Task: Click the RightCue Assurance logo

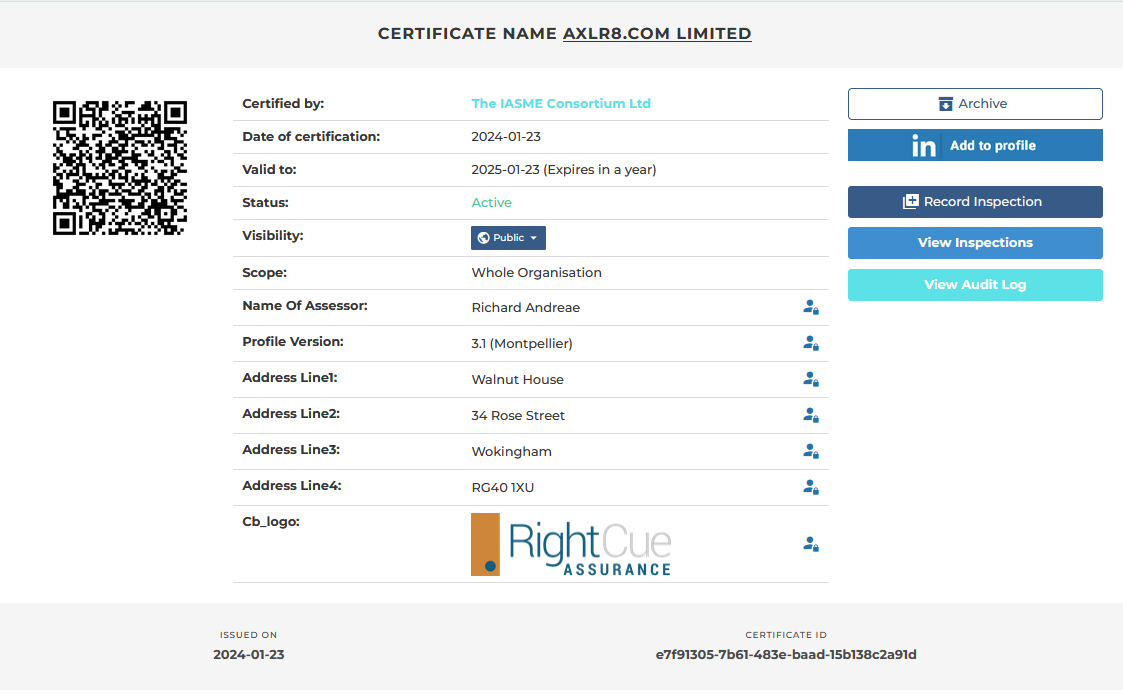Action: tap(571, 545)
